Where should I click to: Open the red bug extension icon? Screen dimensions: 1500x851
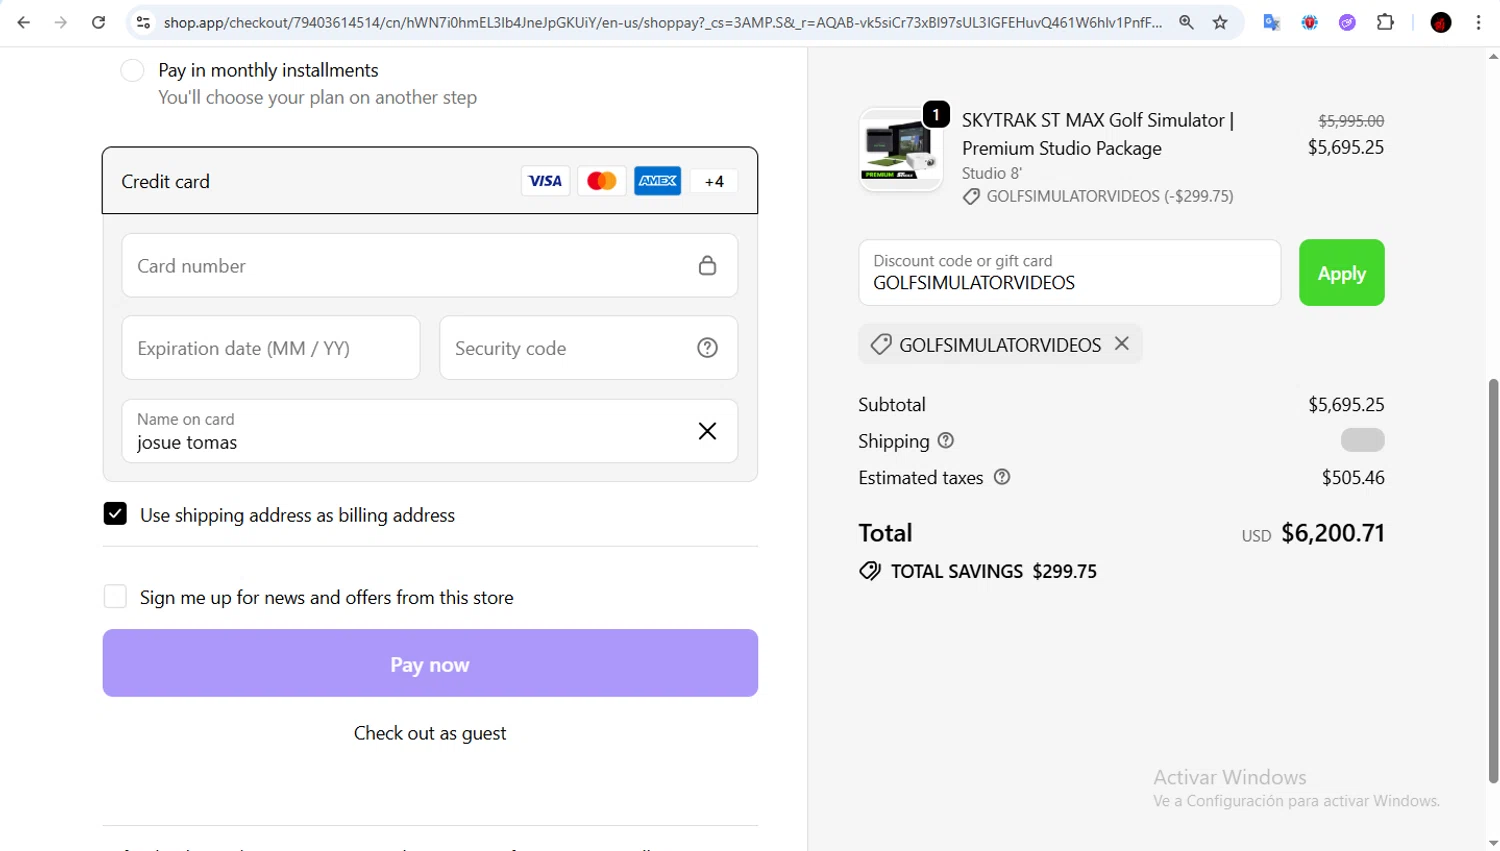(1310, 22)
